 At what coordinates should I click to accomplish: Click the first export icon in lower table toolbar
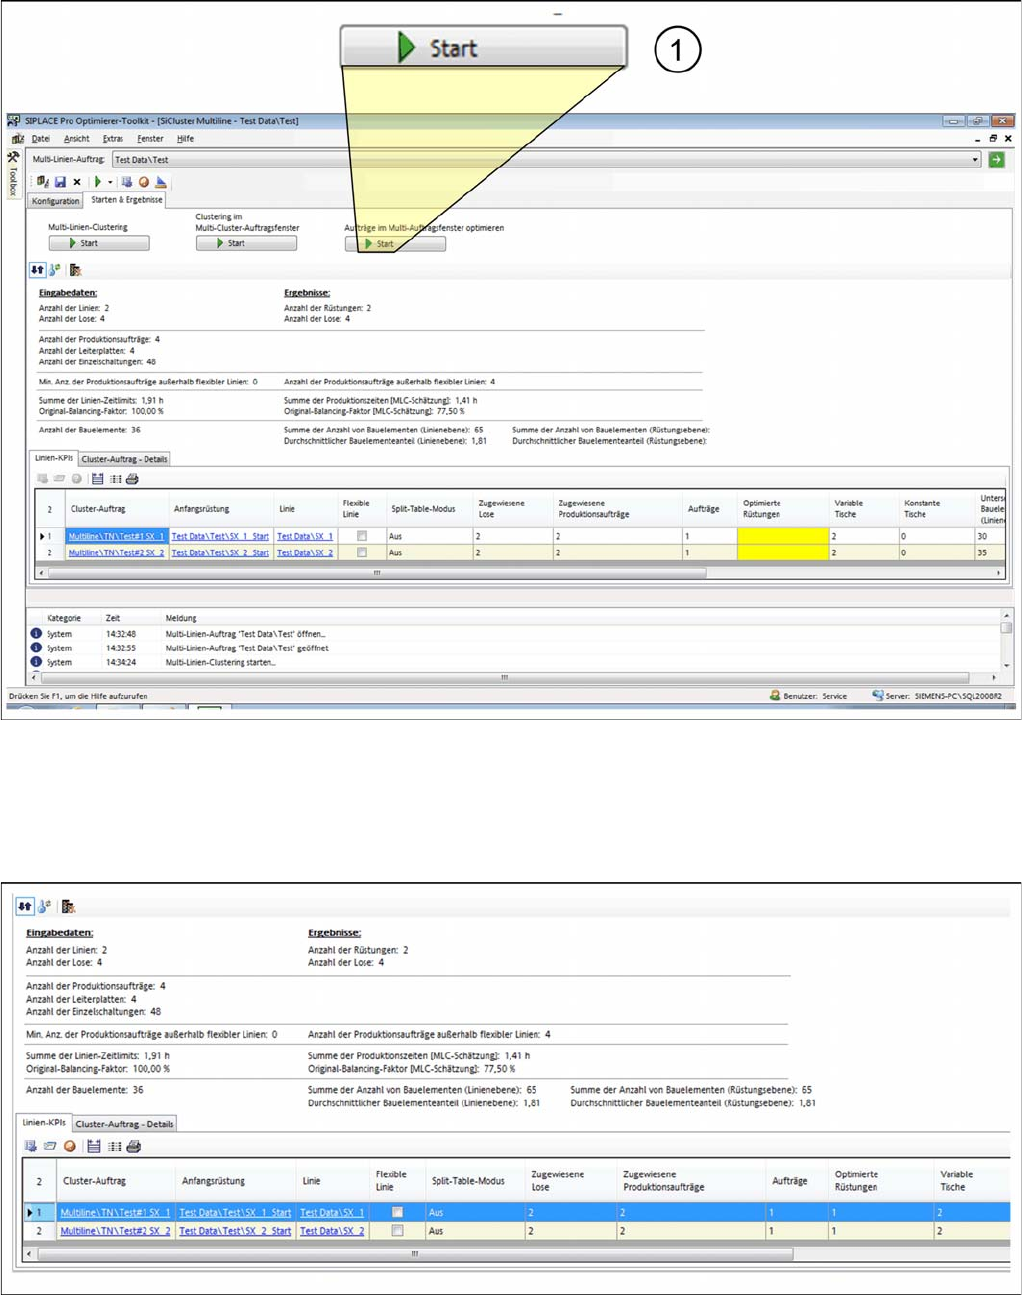pos(31,1146)
